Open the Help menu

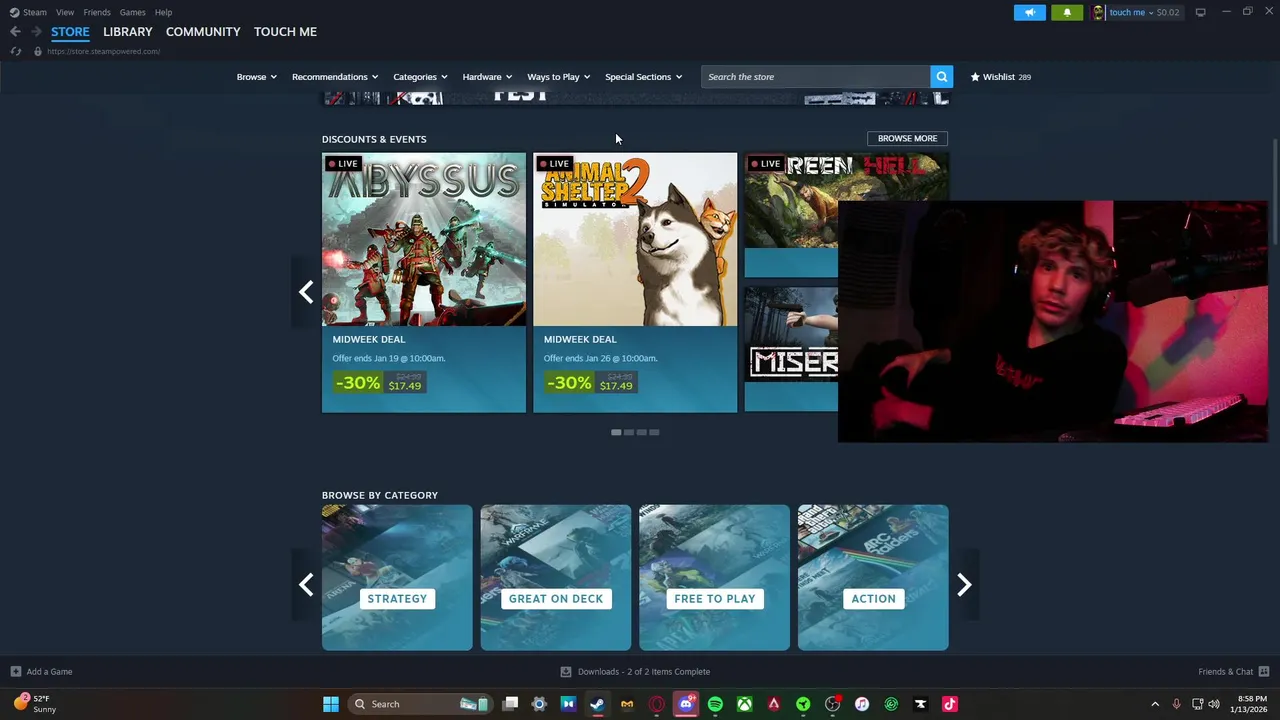pyautogui.click(x=163, y=12)
